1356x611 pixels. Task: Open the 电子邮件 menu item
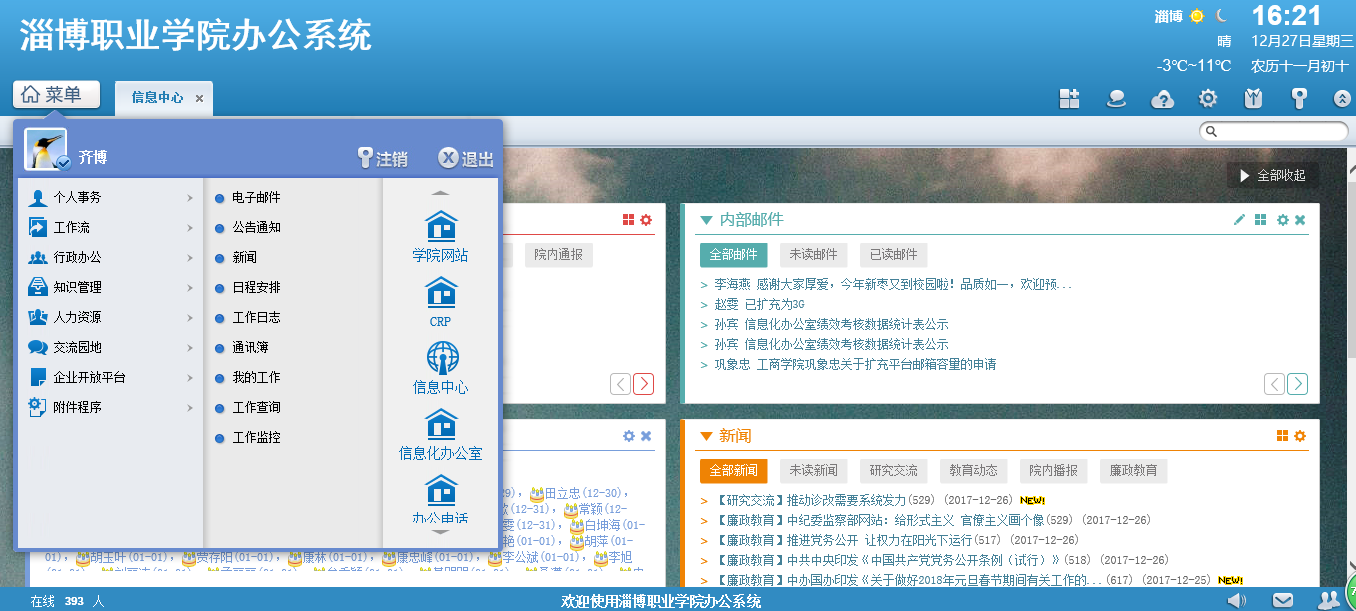tap(256, 198)
